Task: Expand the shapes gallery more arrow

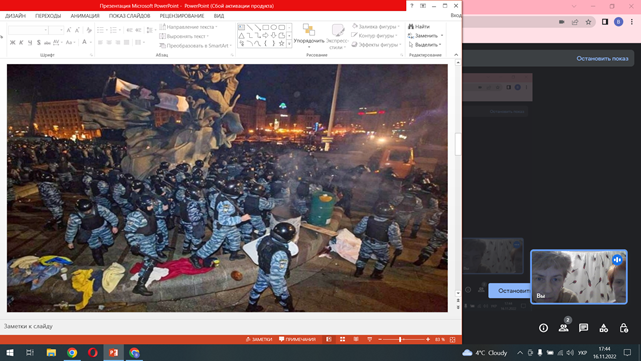Action: pos(289,43)
